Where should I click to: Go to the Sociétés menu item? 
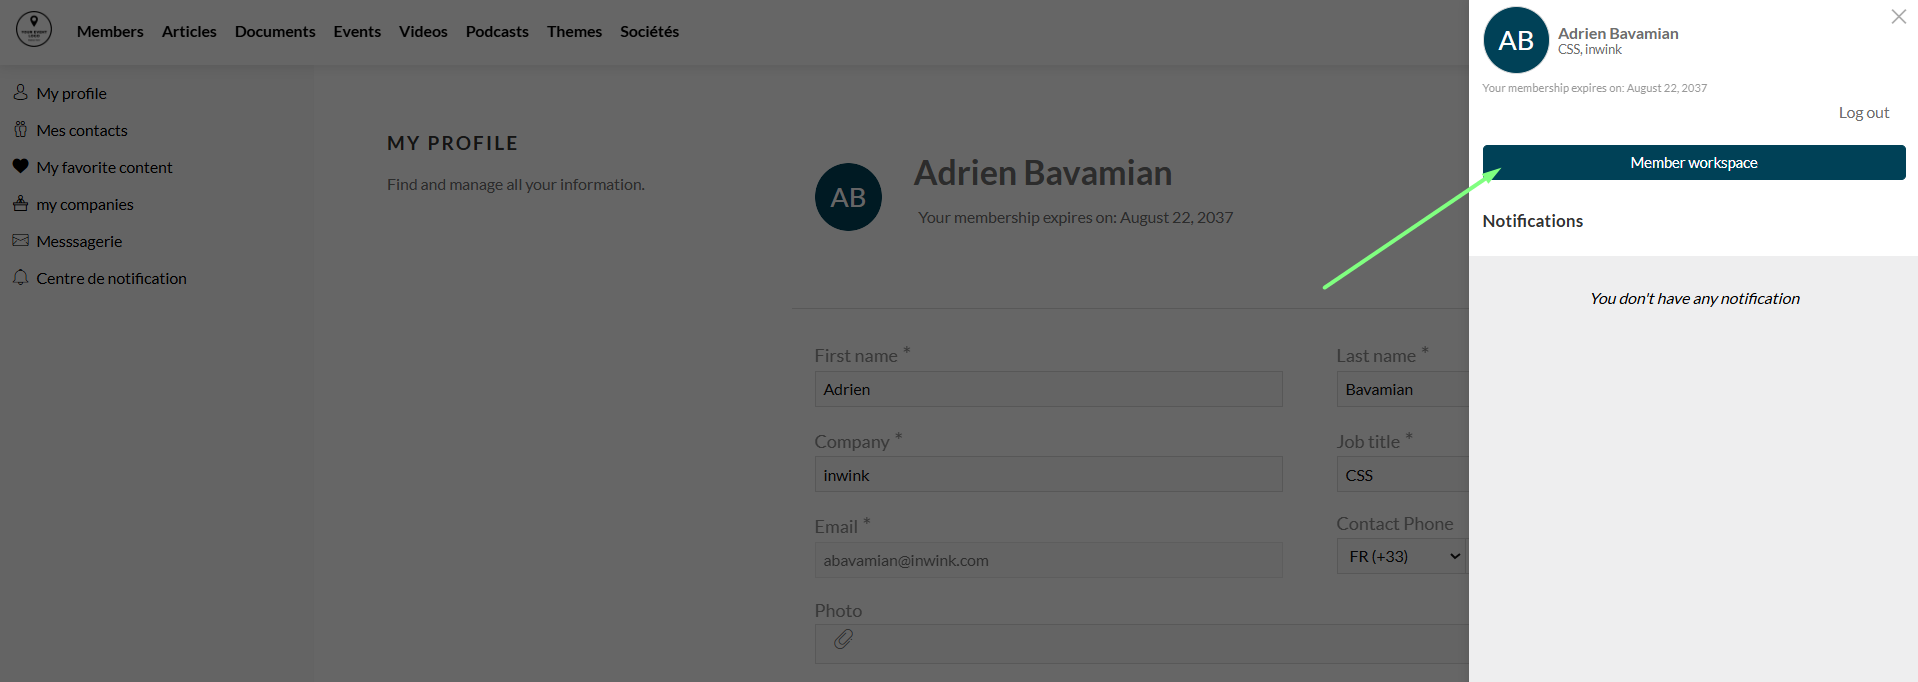[x=649, y=31]
